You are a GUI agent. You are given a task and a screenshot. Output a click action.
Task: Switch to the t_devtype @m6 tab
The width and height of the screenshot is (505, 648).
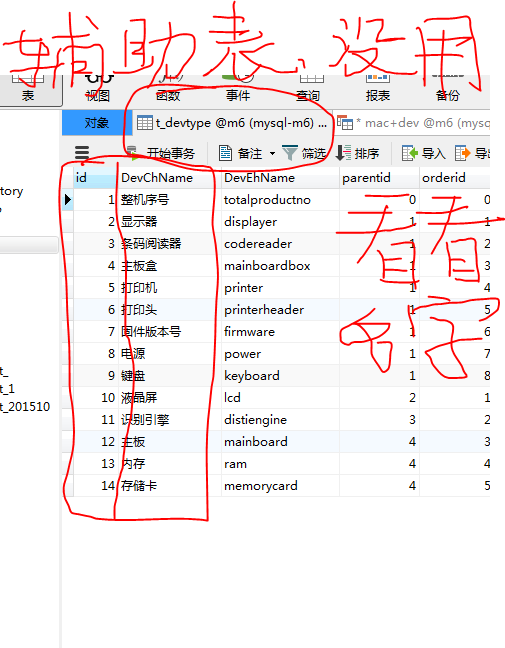pyautogui.click(x=232, y=123)
